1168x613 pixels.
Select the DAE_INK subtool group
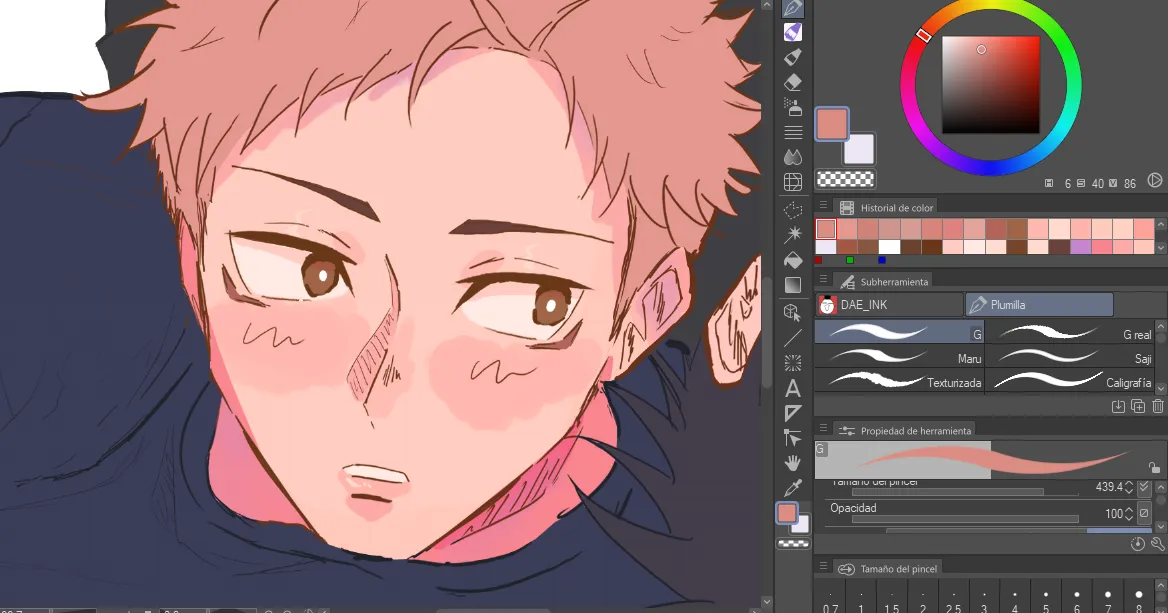[889, 305]
